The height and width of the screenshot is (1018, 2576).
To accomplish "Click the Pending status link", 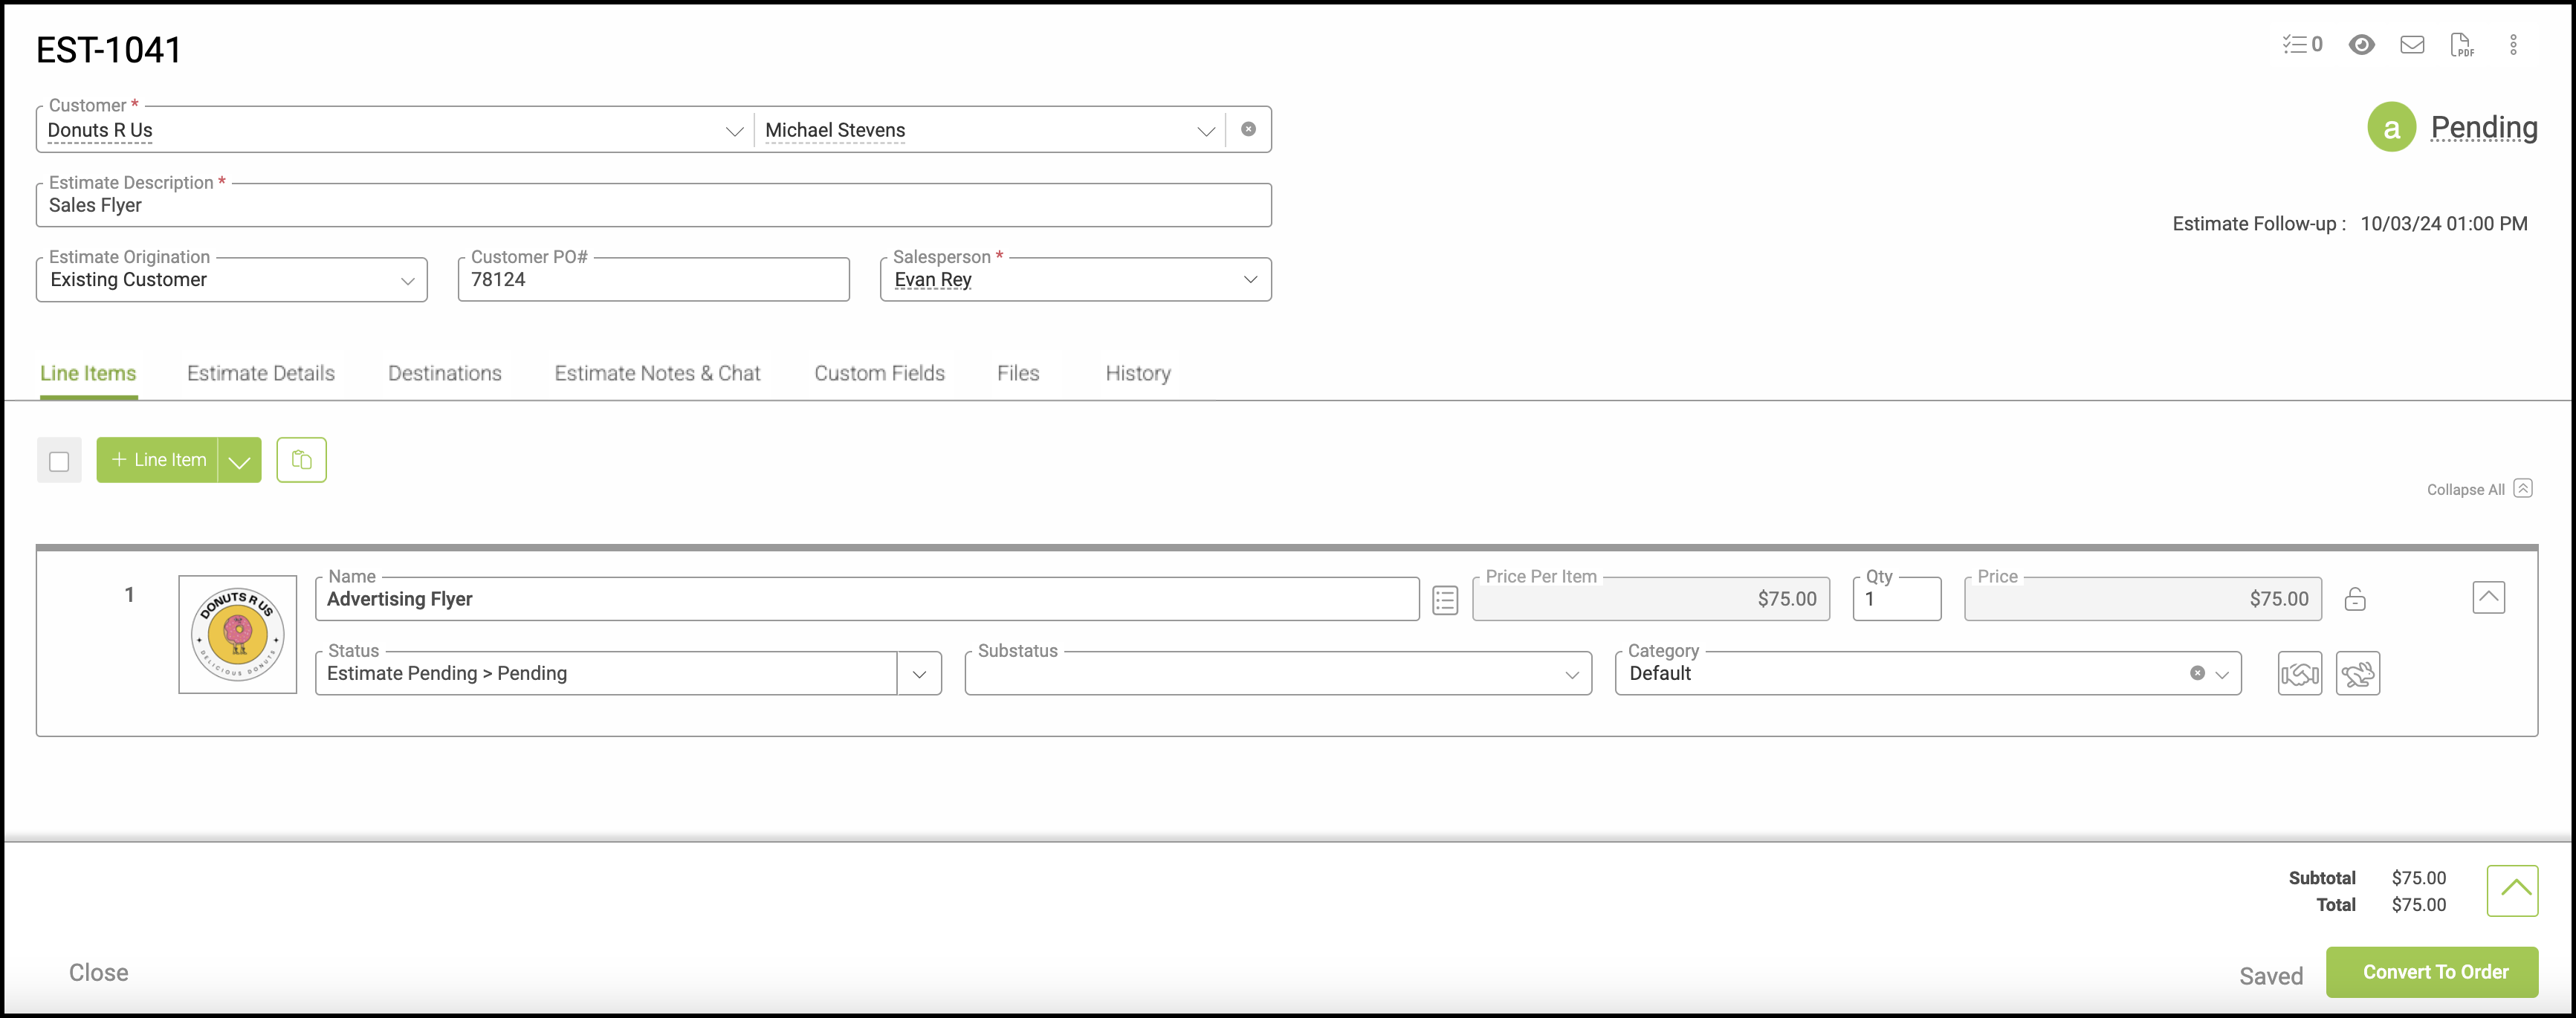I will click(2483, 128).
